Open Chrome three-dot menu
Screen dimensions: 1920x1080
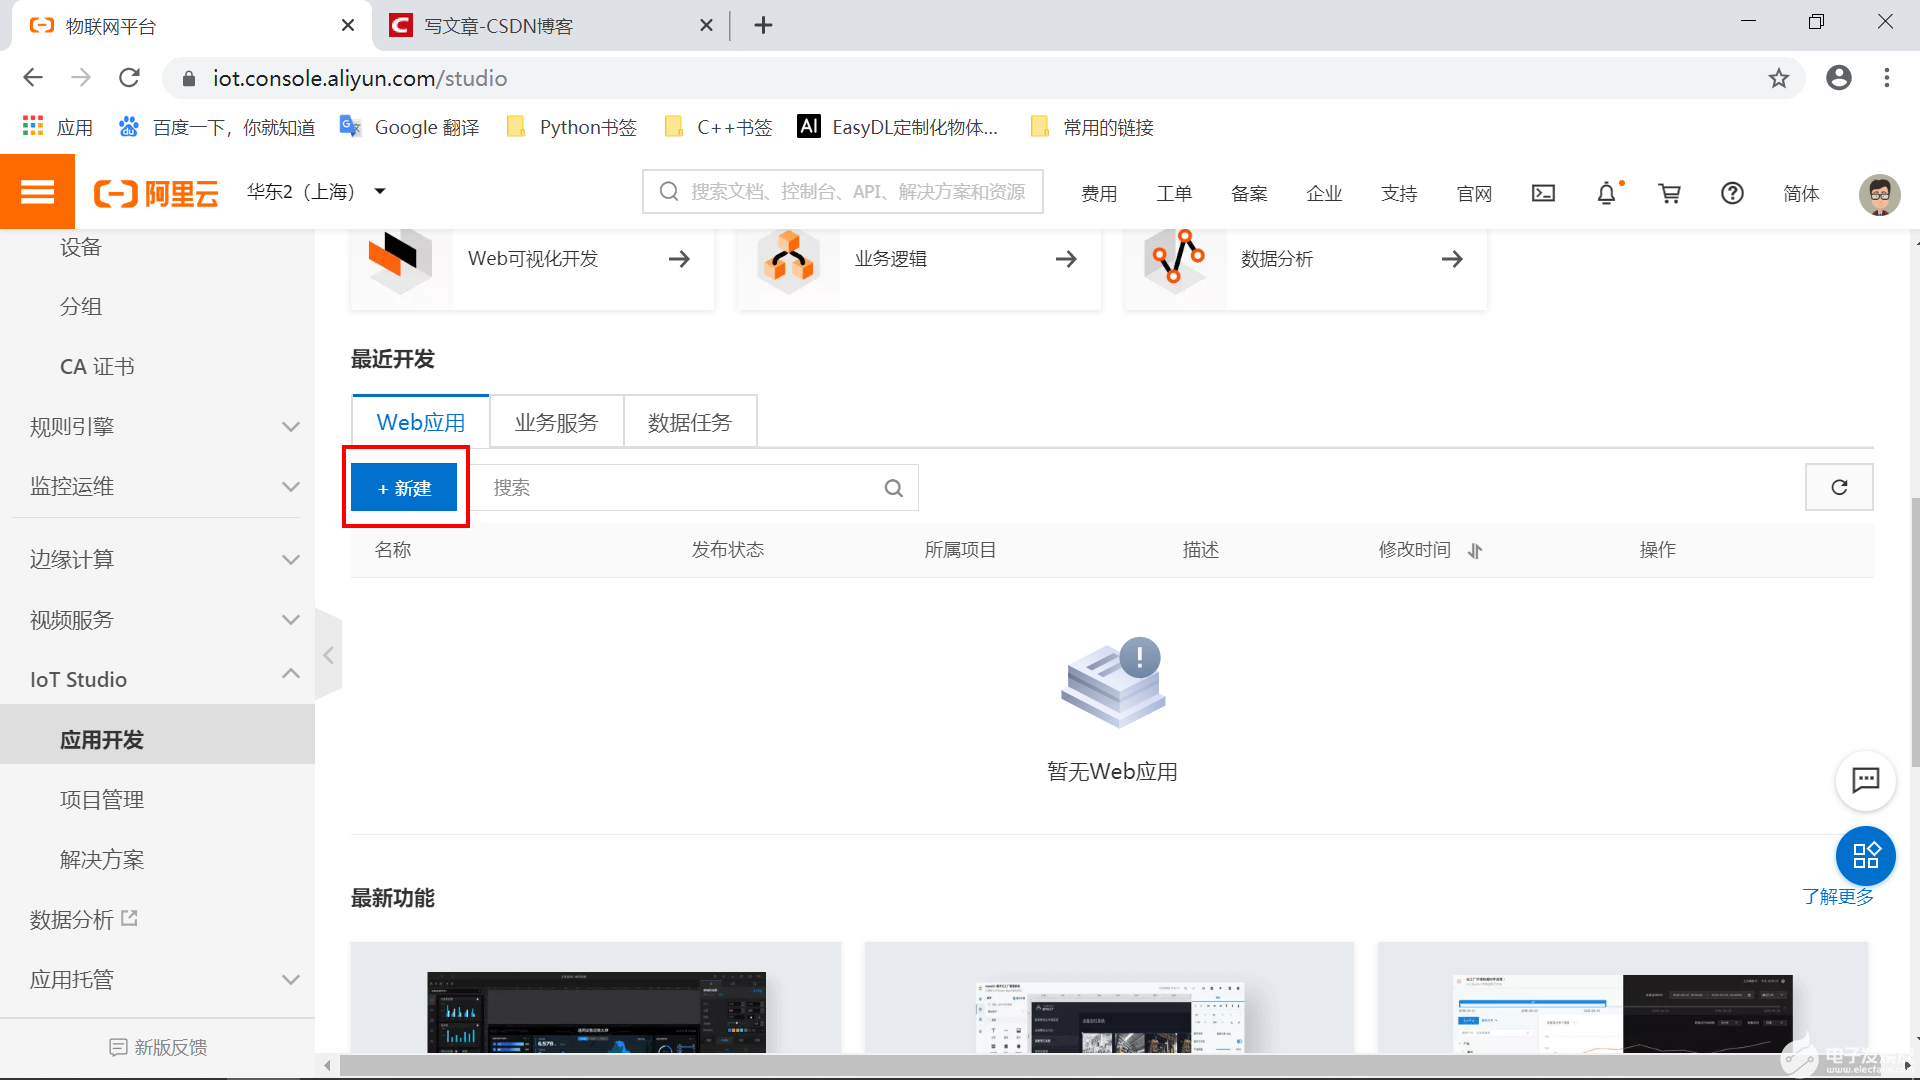1887,78
